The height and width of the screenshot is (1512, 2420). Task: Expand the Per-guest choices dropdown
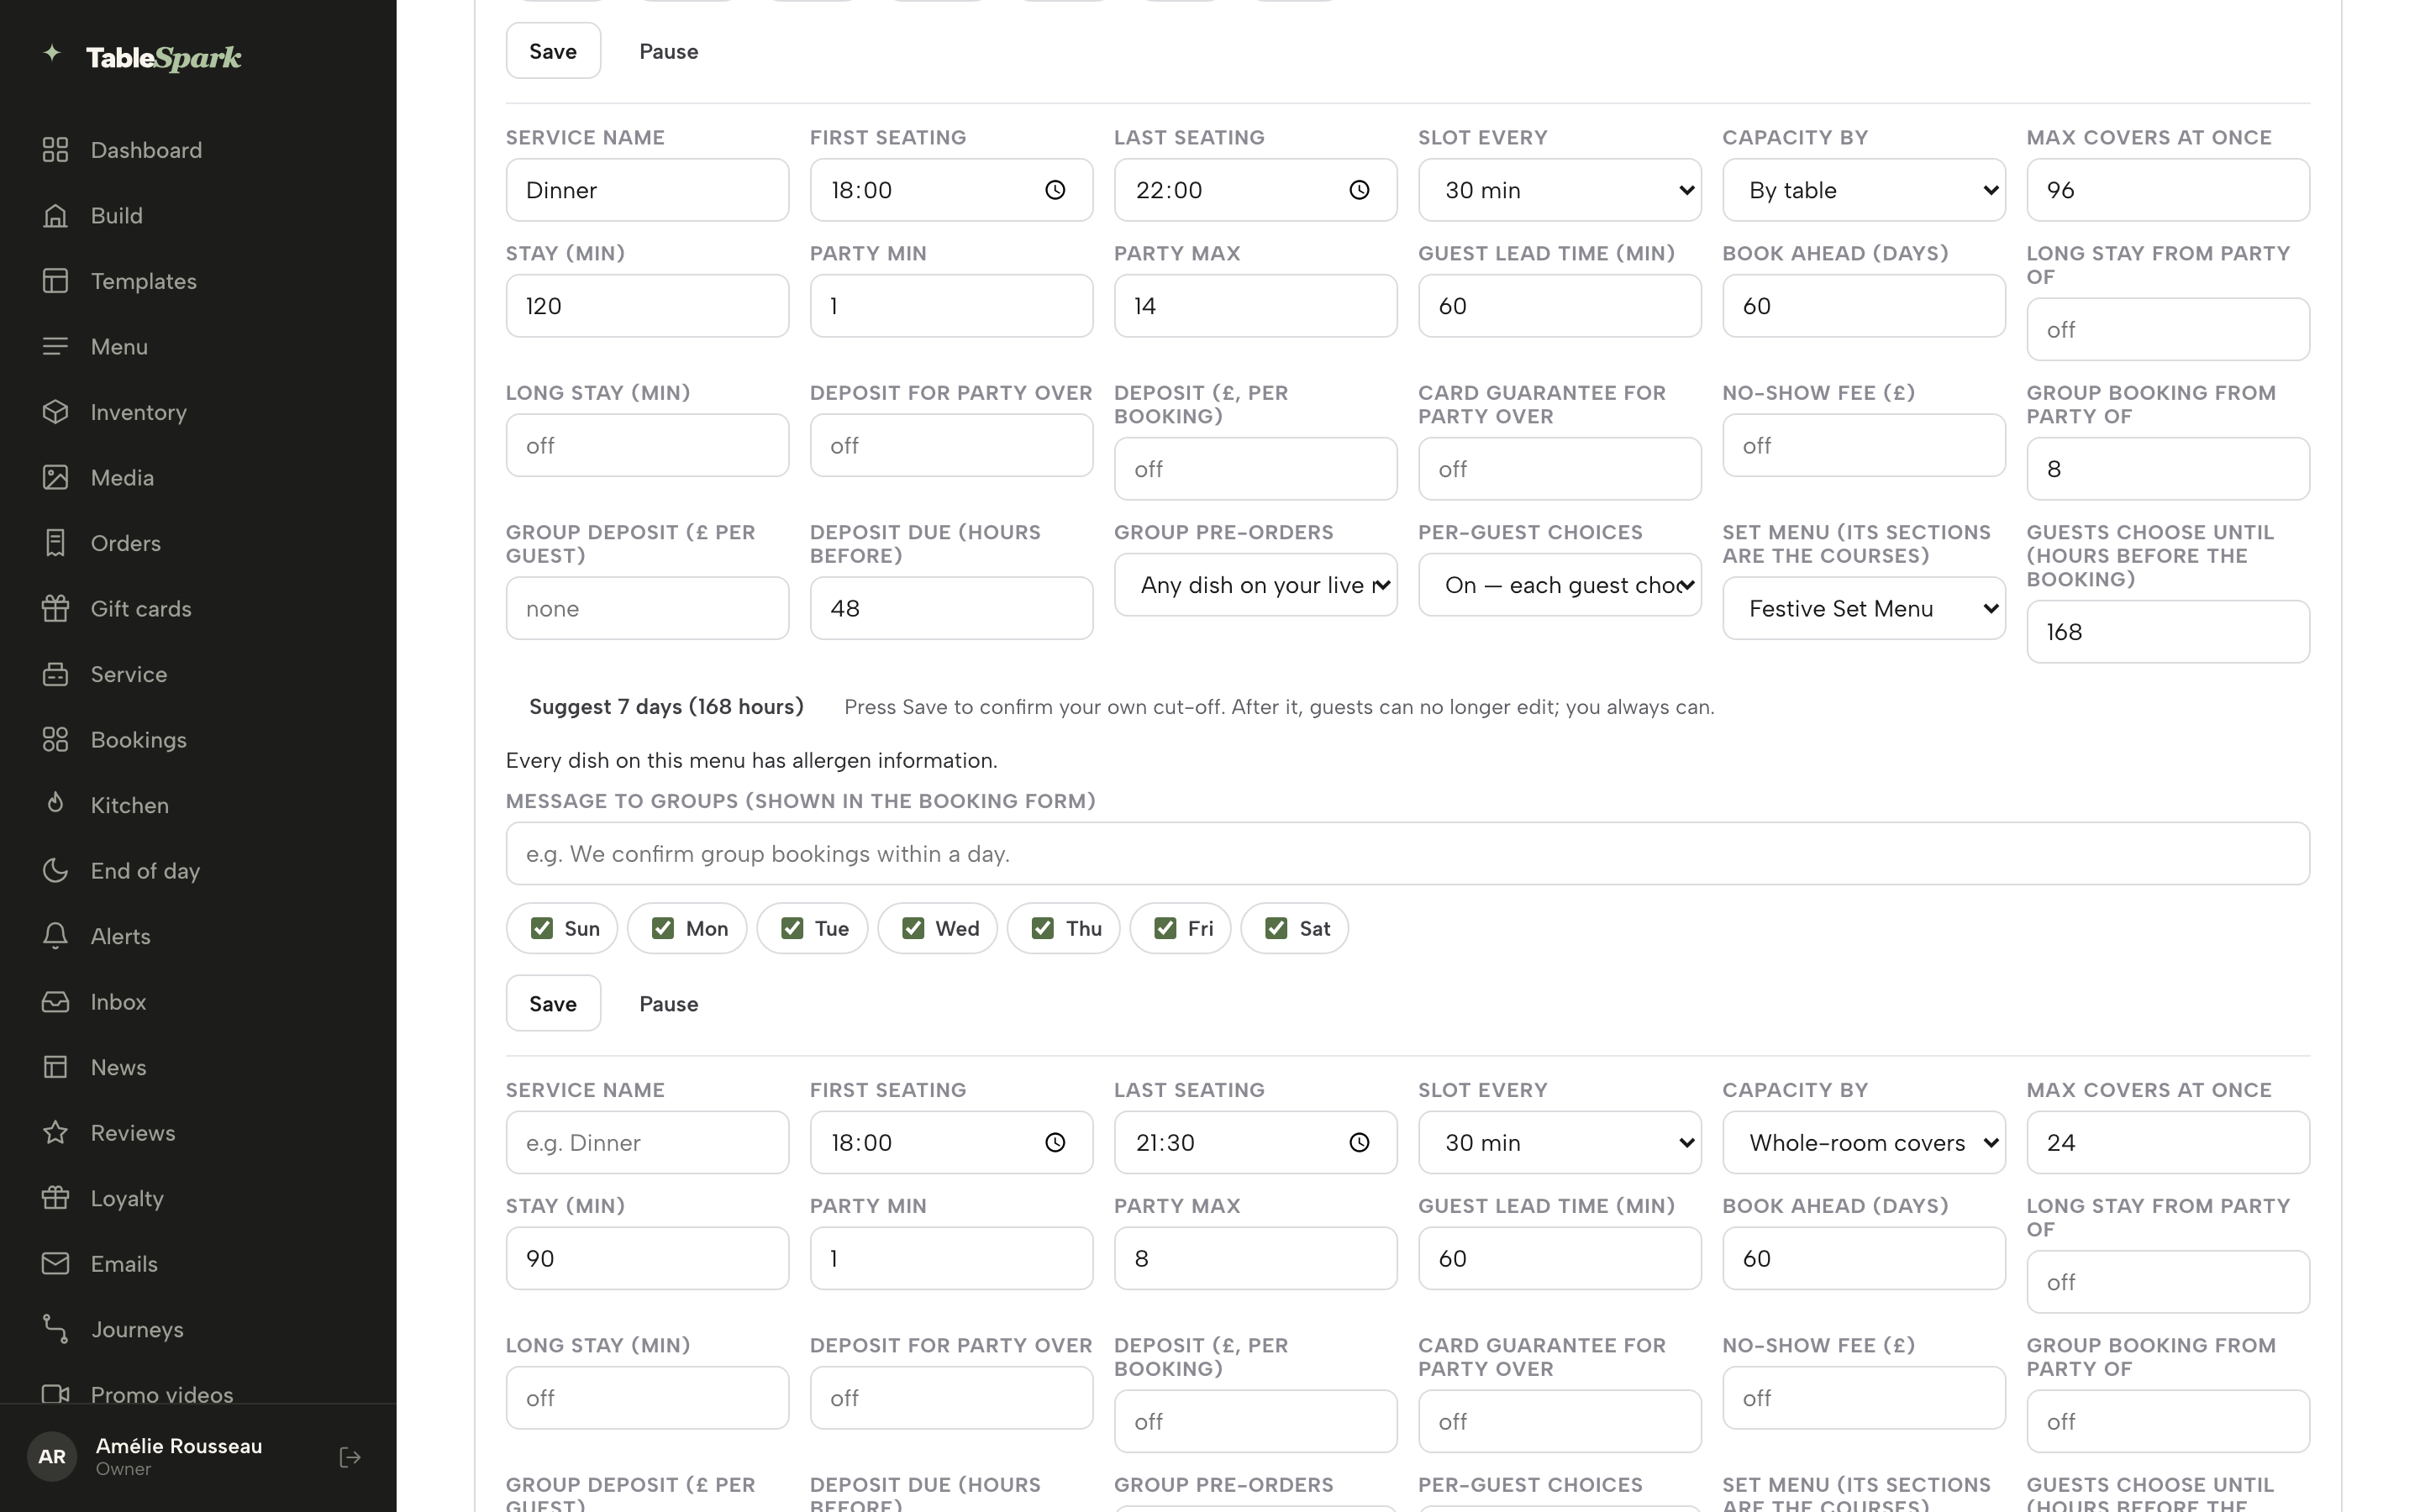click(x=1559, y=585)
